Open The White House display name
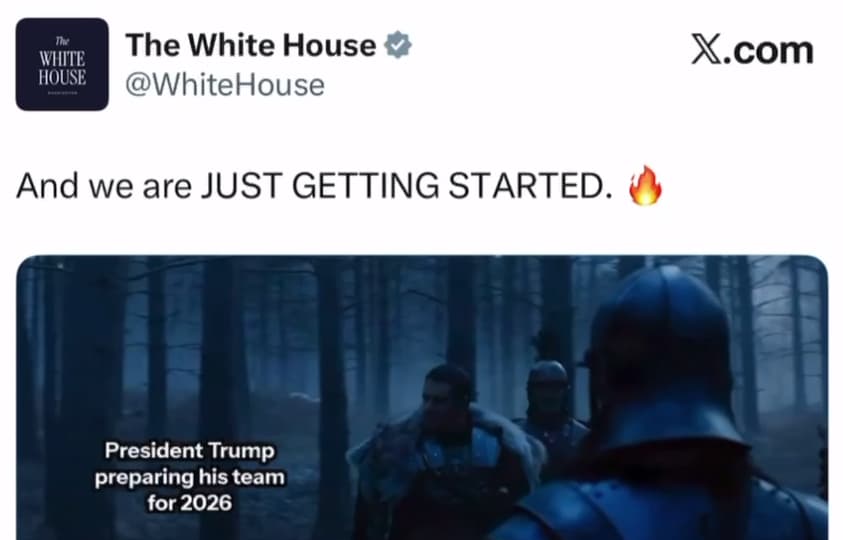The width and height of the screenshot is (843, 540). (x=251, y=45)
